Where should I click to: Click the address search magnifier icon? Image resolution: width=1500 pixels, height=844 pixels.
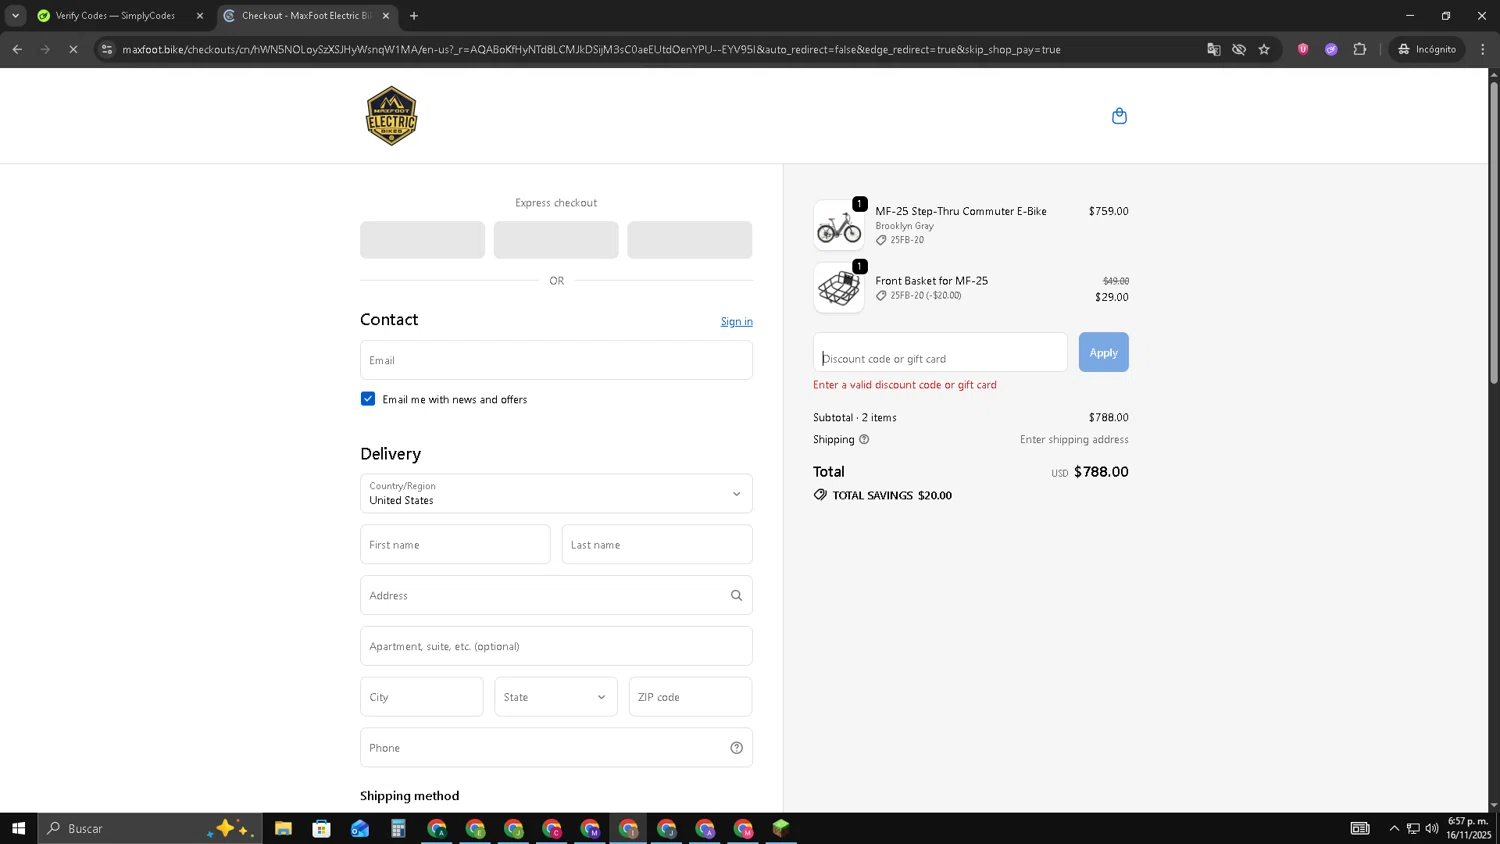point(736,596)
